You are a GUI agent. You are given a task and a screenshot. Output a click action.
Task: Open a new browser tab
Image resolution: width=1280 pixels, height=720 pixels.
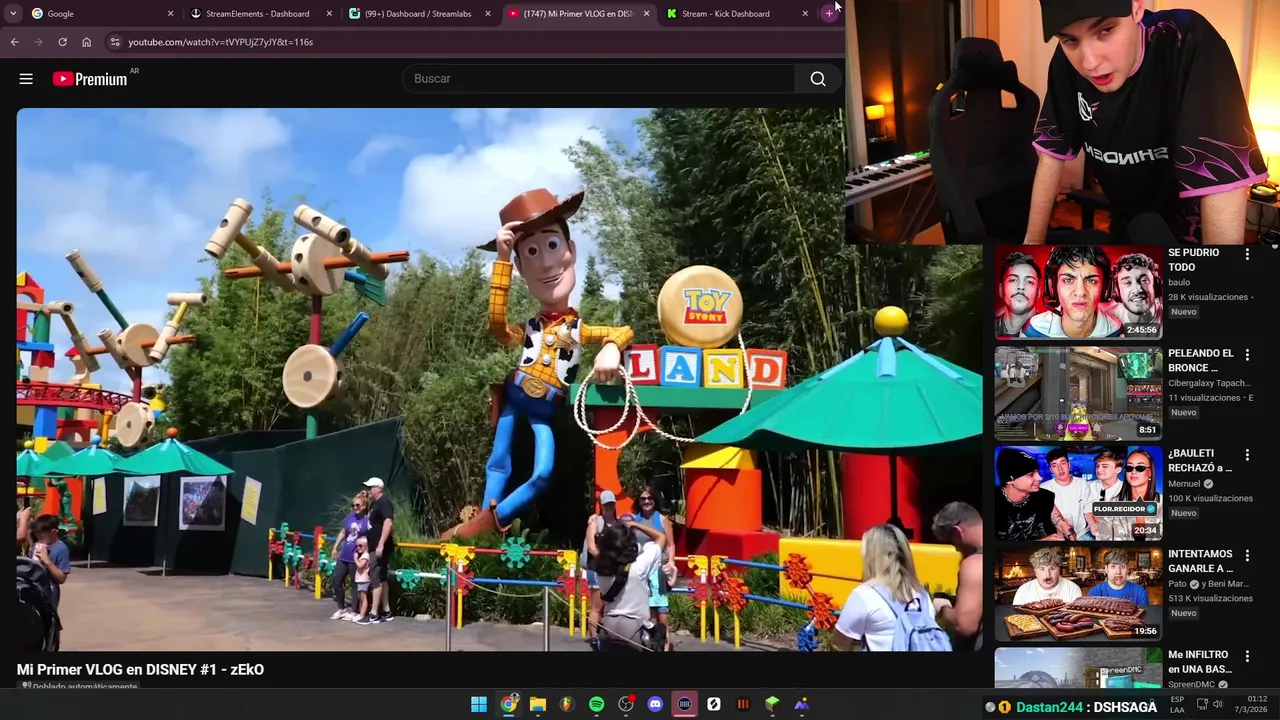pos(829,13)
